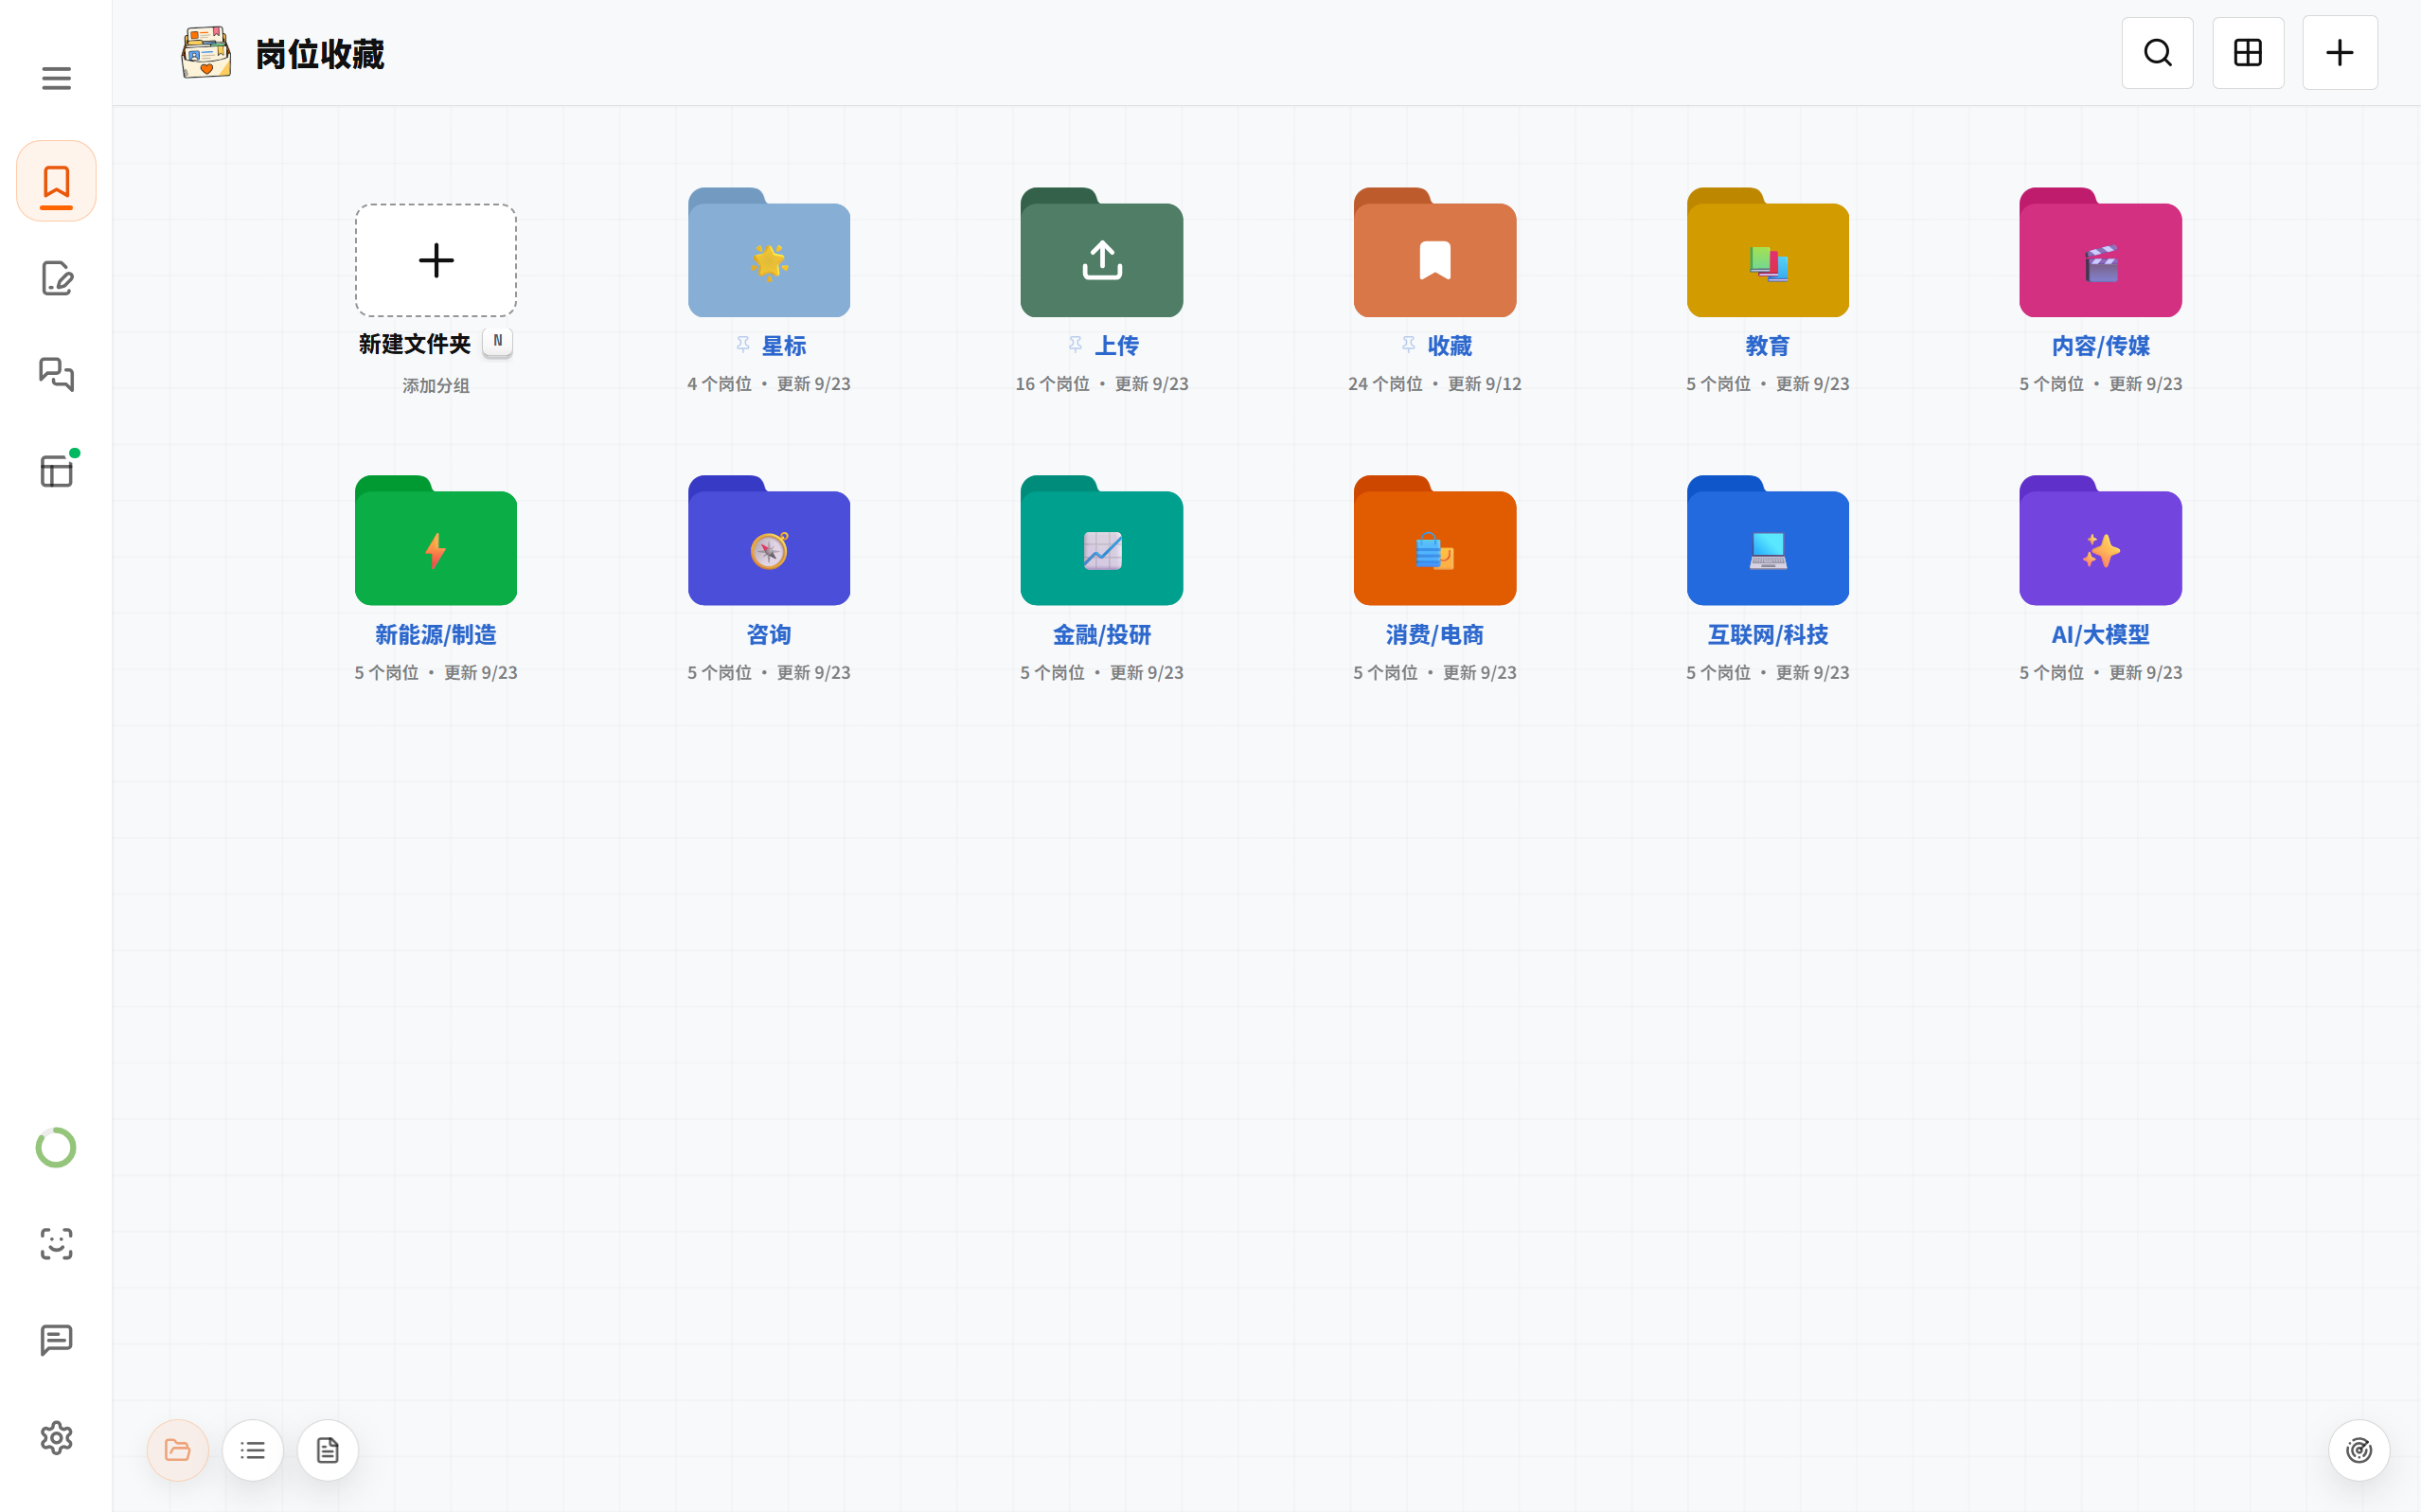
Task: Click the 岗位收藏 mailbox logo
Action: (x=206, y=53)
